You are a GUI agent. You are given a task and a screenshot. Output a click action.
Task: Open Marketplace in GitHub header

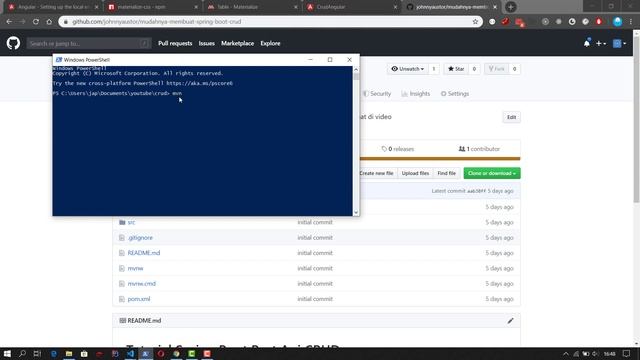[x=238, y=43]
